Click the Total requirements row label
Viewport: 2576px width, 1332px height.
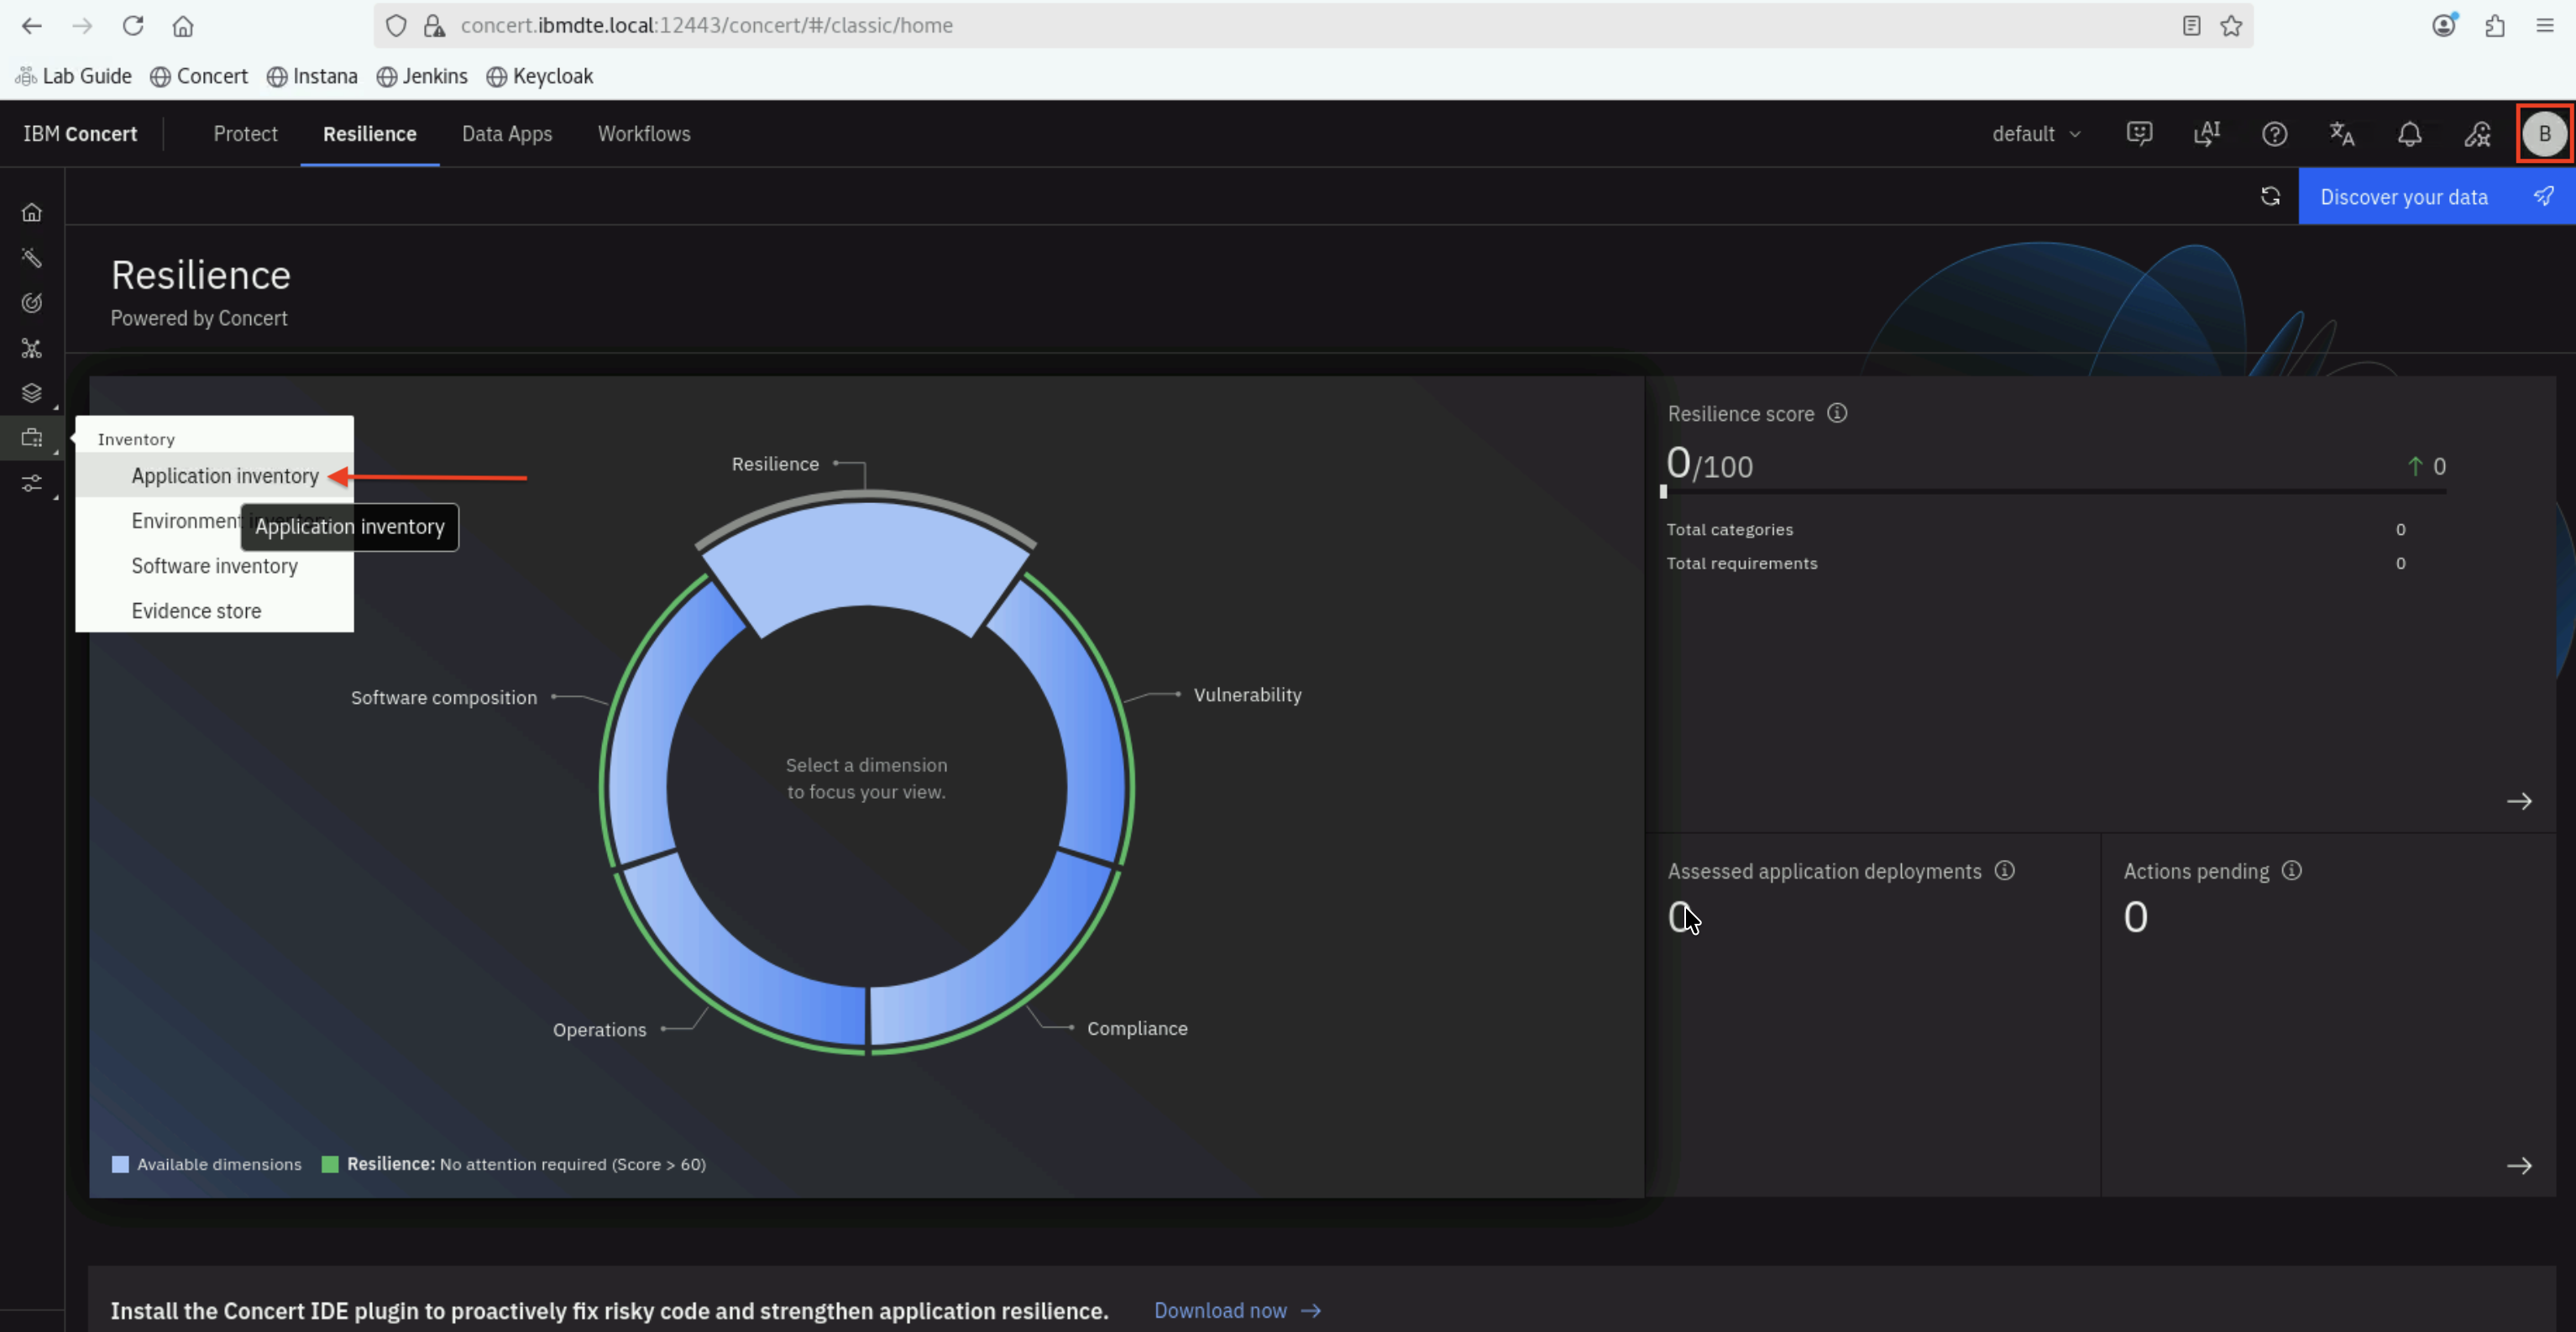[x=1742, y=564]
